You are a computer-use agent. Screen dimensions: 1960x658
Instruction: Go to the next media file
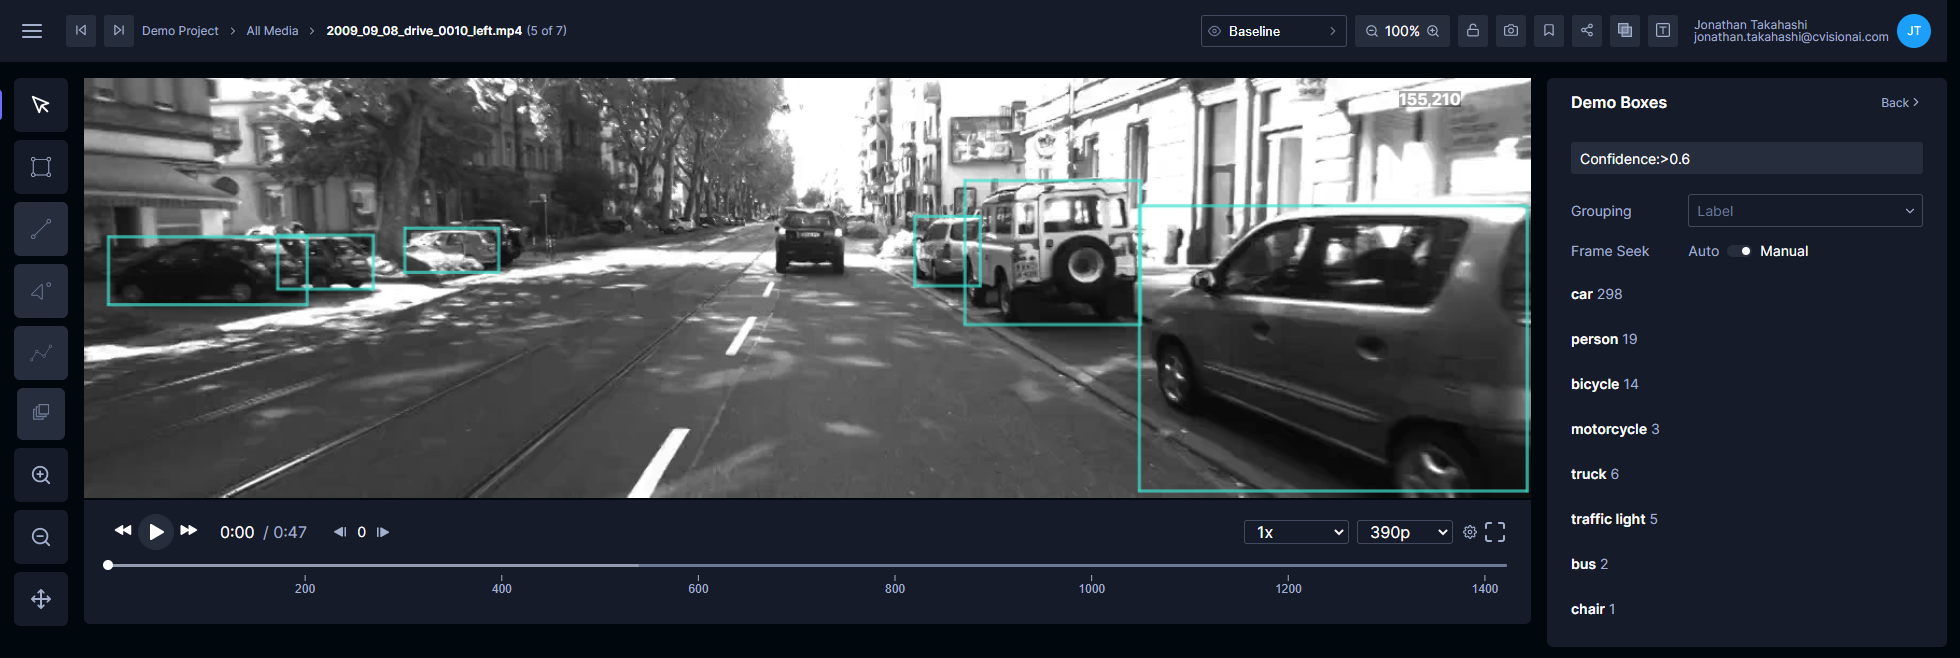point(119,31)
